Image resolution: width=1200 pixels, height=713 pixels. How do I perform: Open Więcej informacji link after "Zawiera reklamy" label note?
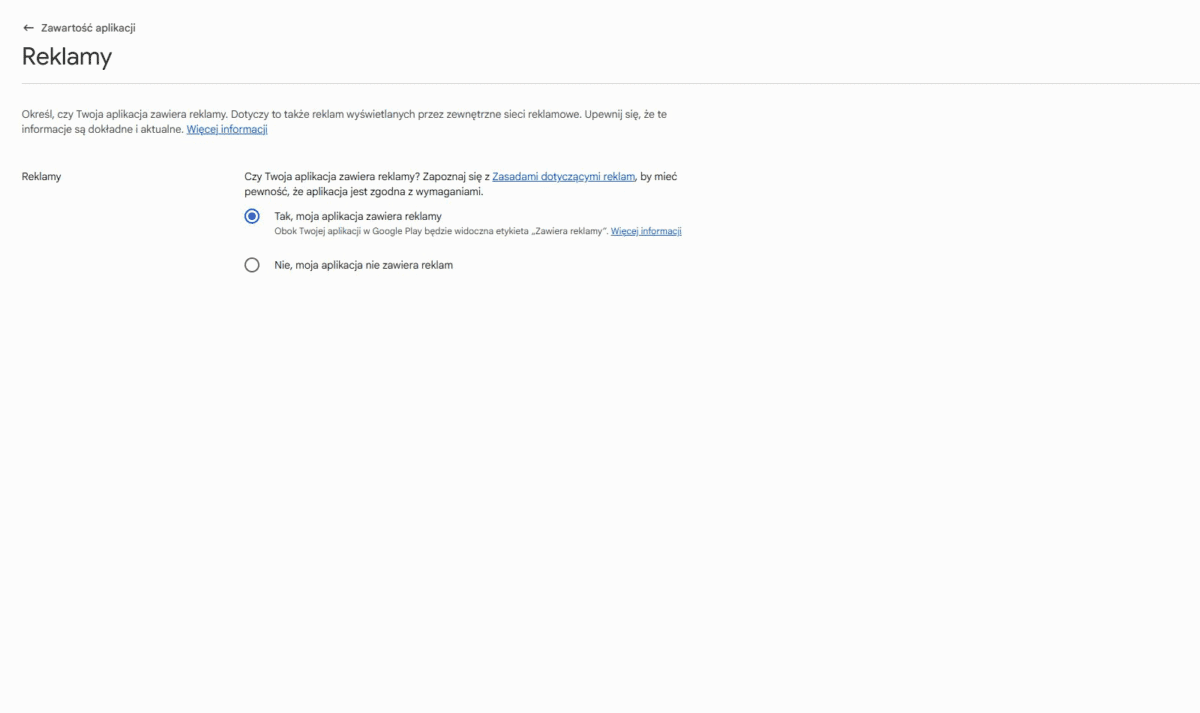[x=646, y=231]
